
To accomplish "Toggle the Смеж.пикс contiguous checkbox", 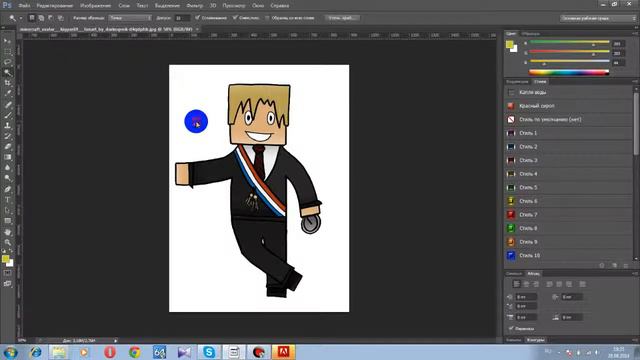I will [235, 18].
